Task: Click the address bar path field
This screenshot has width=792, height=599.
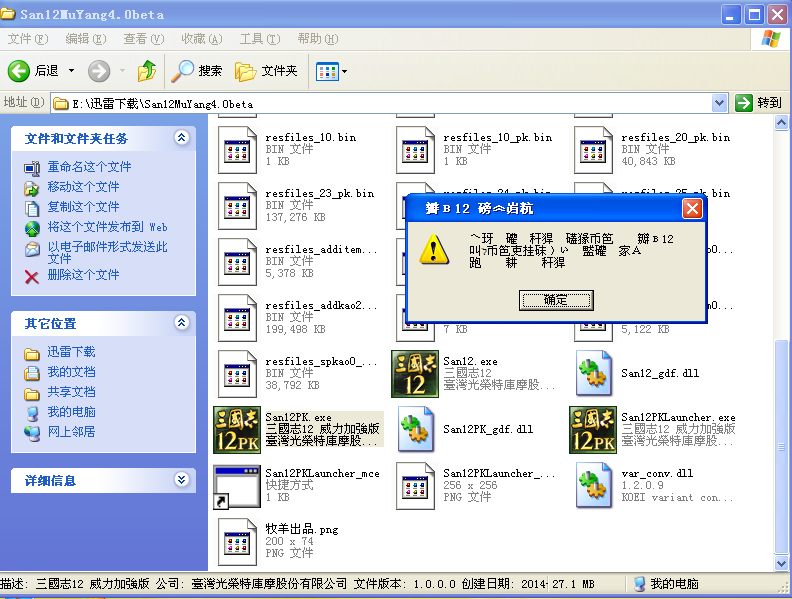Action: 382,104
